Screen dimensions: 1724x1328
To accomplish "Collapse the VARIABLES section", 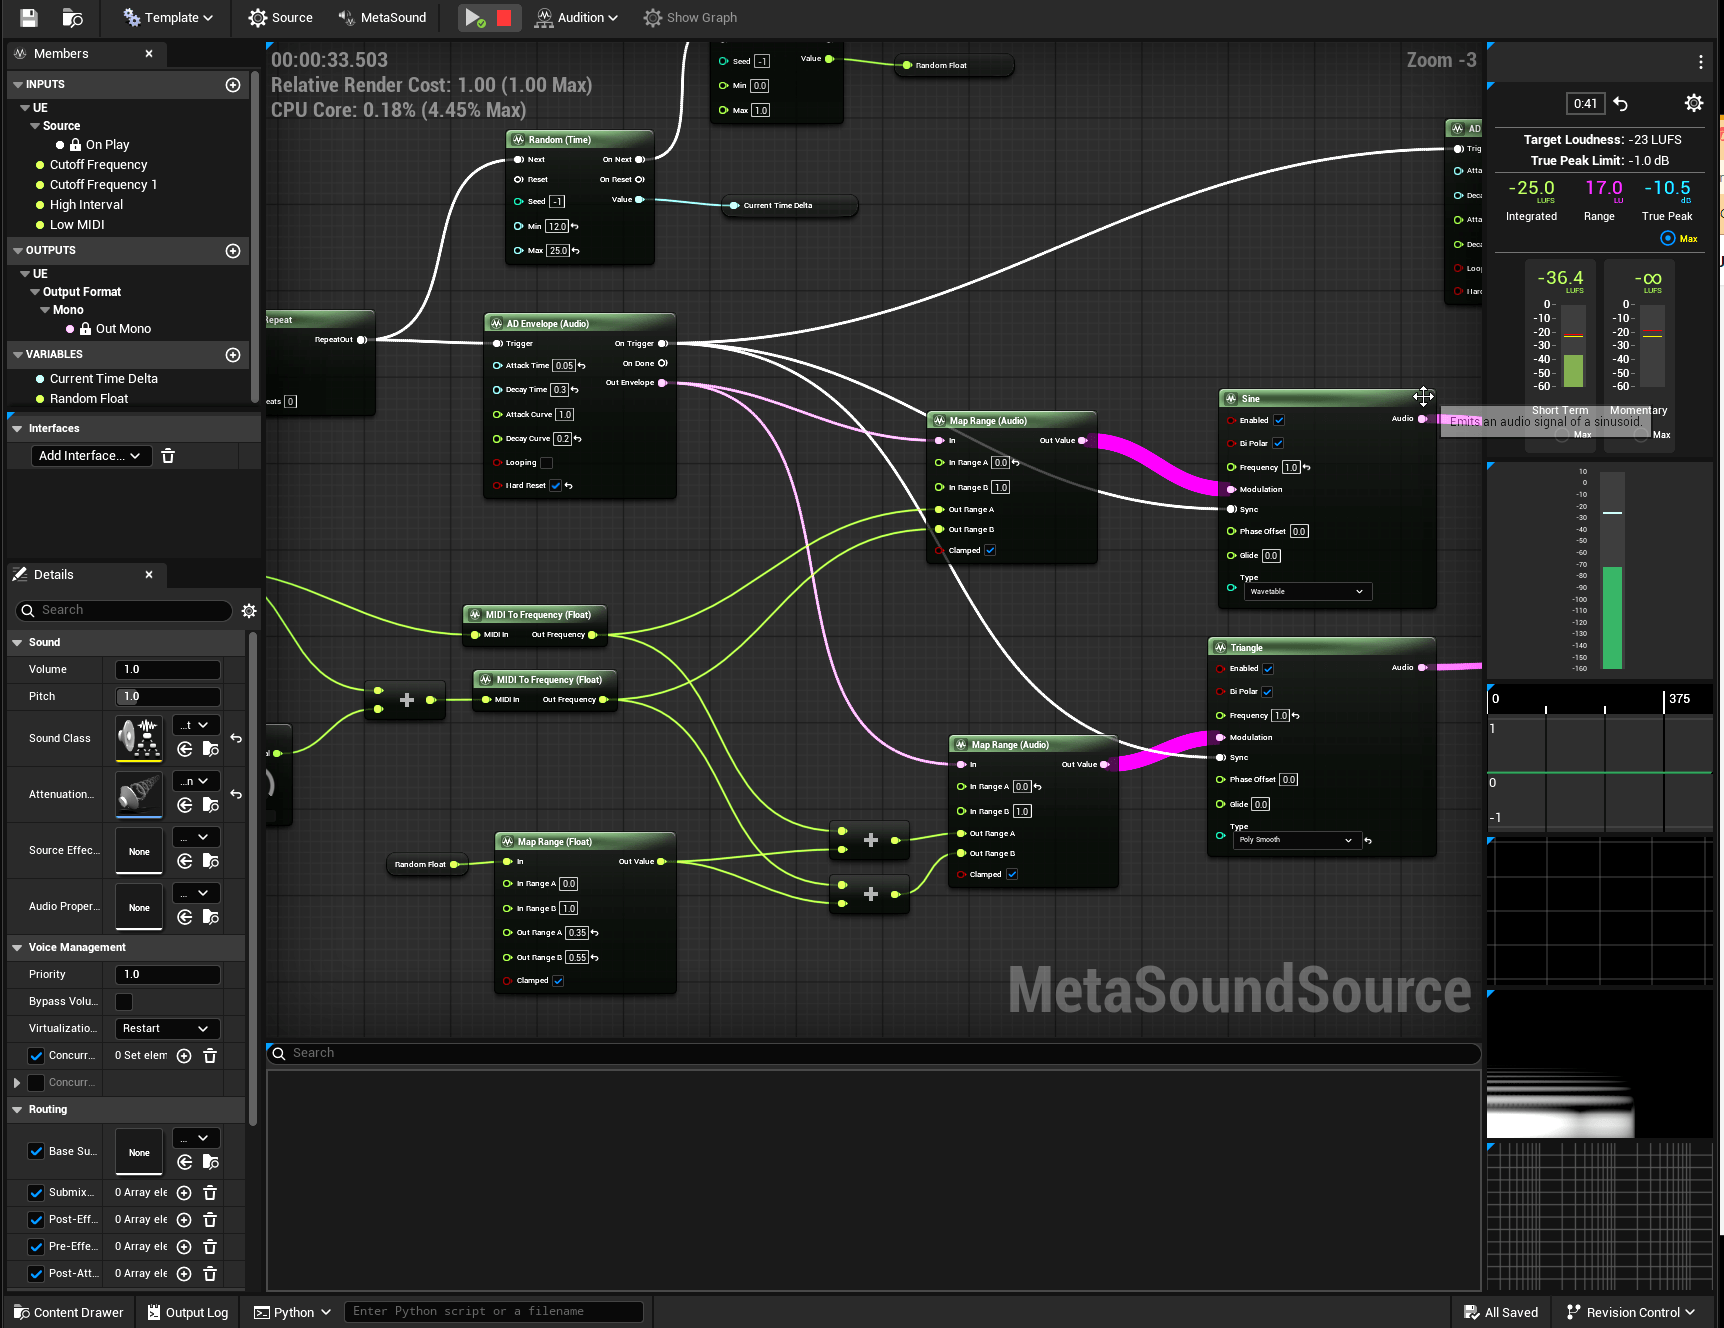I will (x=17, y=355).
